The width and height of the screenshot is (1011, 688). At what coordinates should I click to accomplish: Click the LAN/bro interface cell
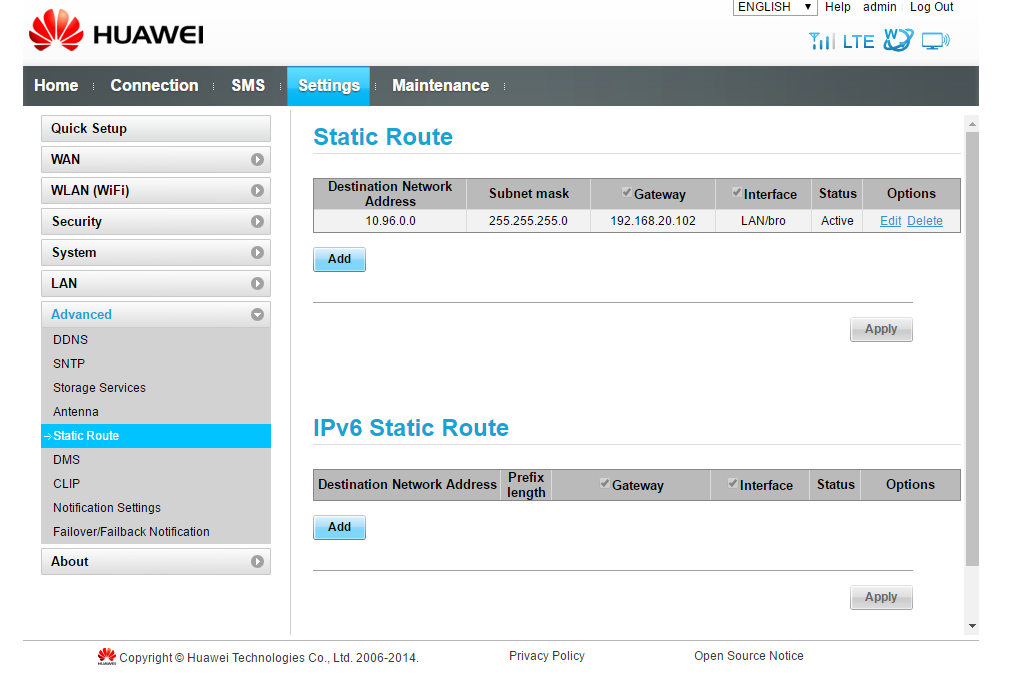(x=763, y=221)
